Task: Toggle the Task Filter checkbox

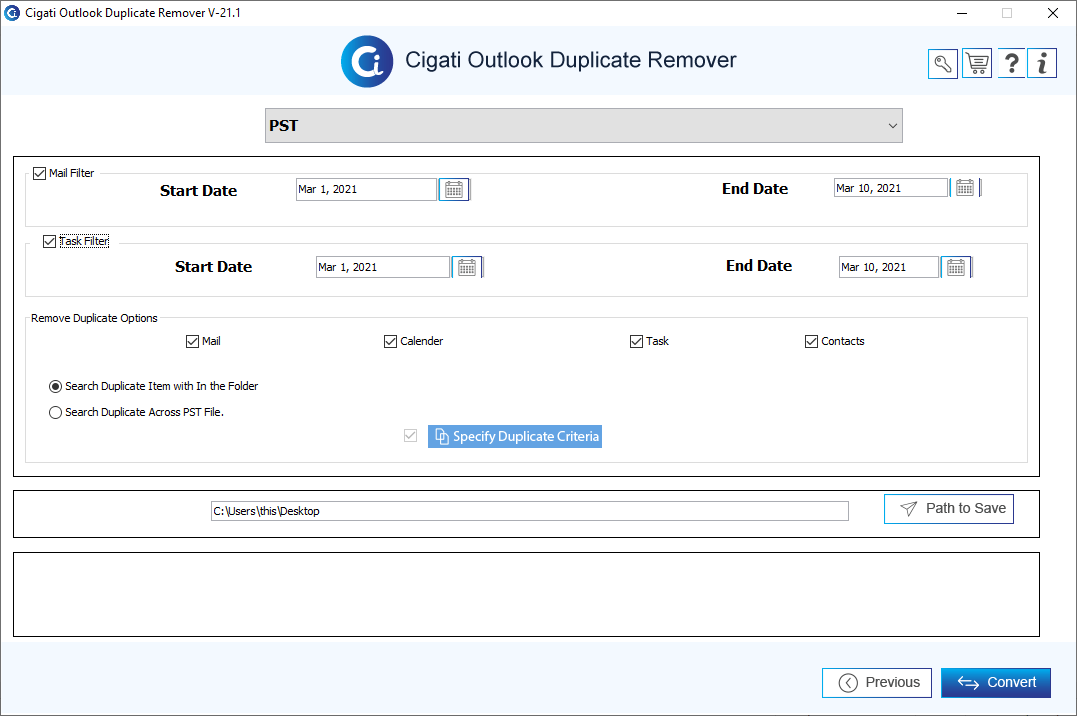Action: pos(49,242)
